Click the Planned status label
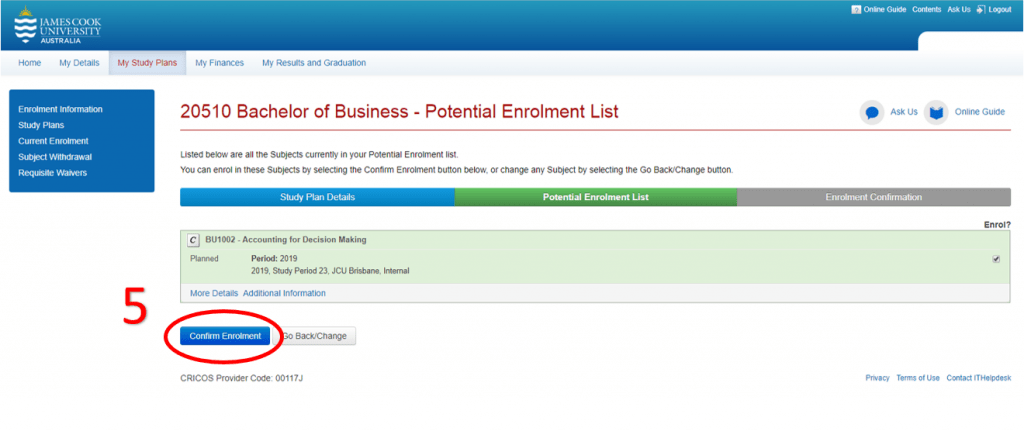The width and height of the screenshot is (1024, 431). [204, 259]
